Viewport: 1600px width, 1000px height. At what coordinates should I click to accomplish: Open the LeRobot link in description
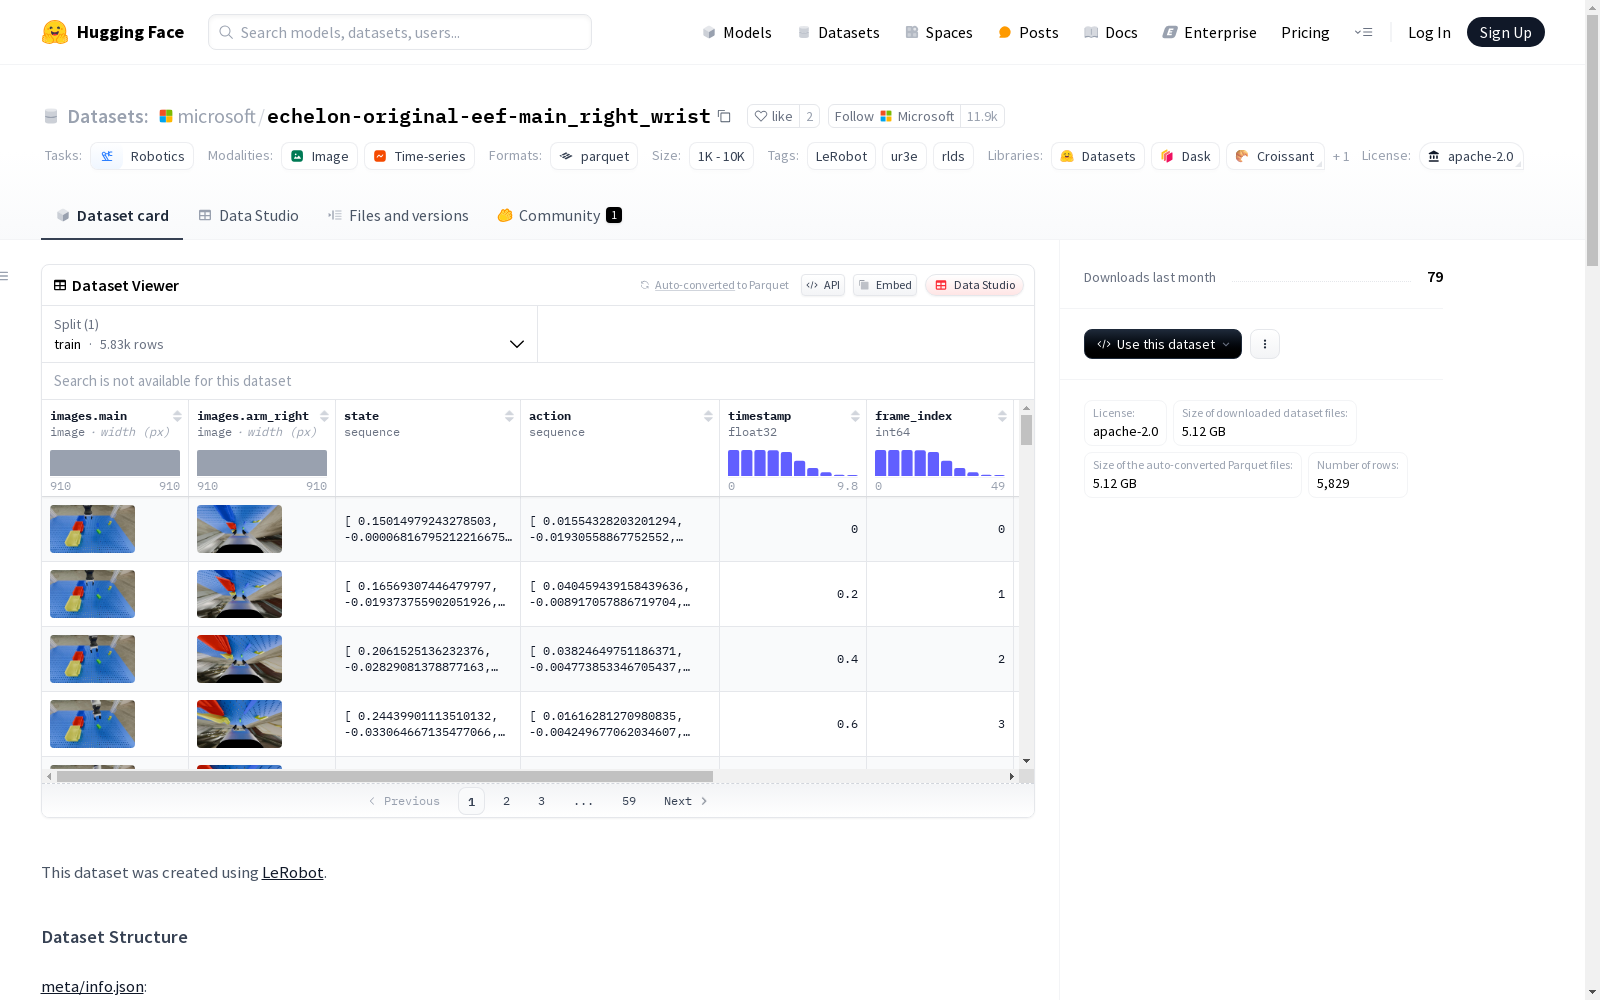coord(293,872)
